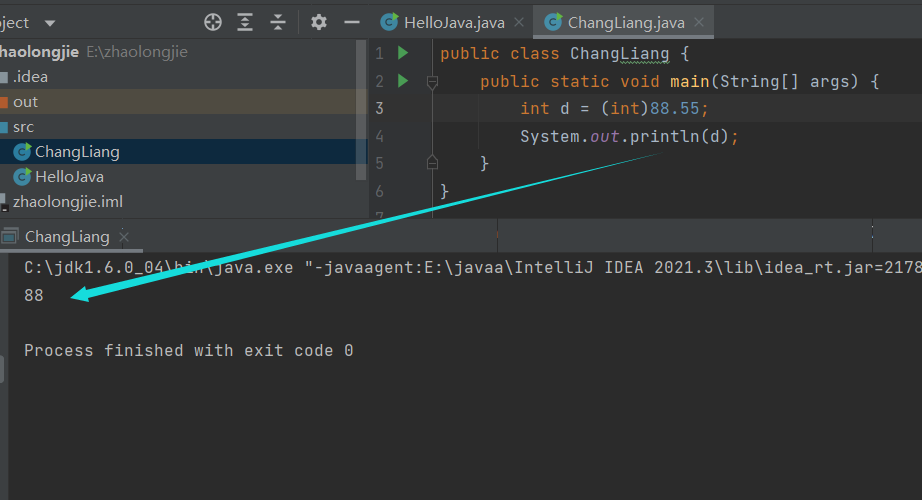Image resolution: width=922 pixels, height=500 pixels.
Task: Select the ChangLiang run console tab
Action: [x=66, y=236]
